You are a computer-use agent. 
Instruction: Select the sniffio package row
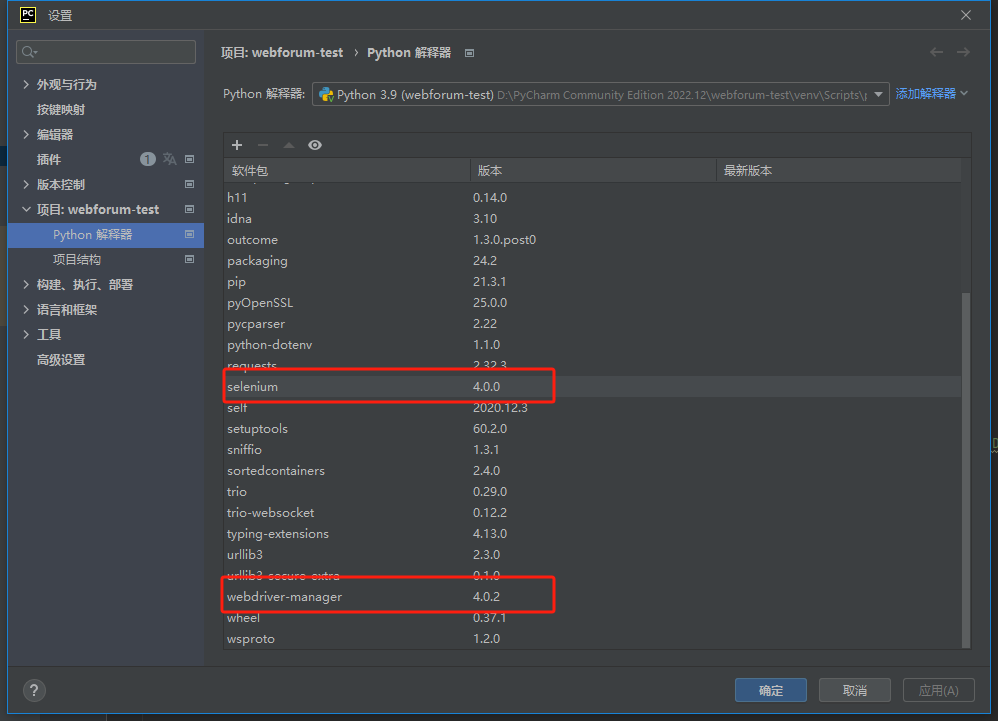click(592, 449)
